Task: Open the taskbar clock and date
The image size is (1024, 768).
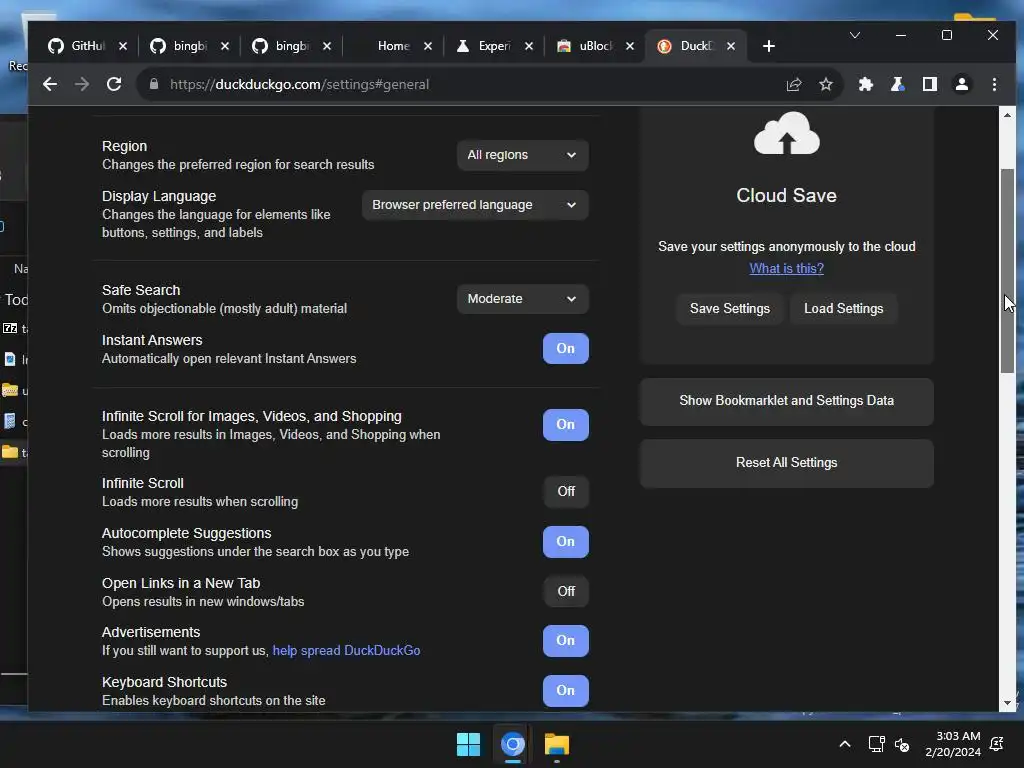Action: click(953, 744)
